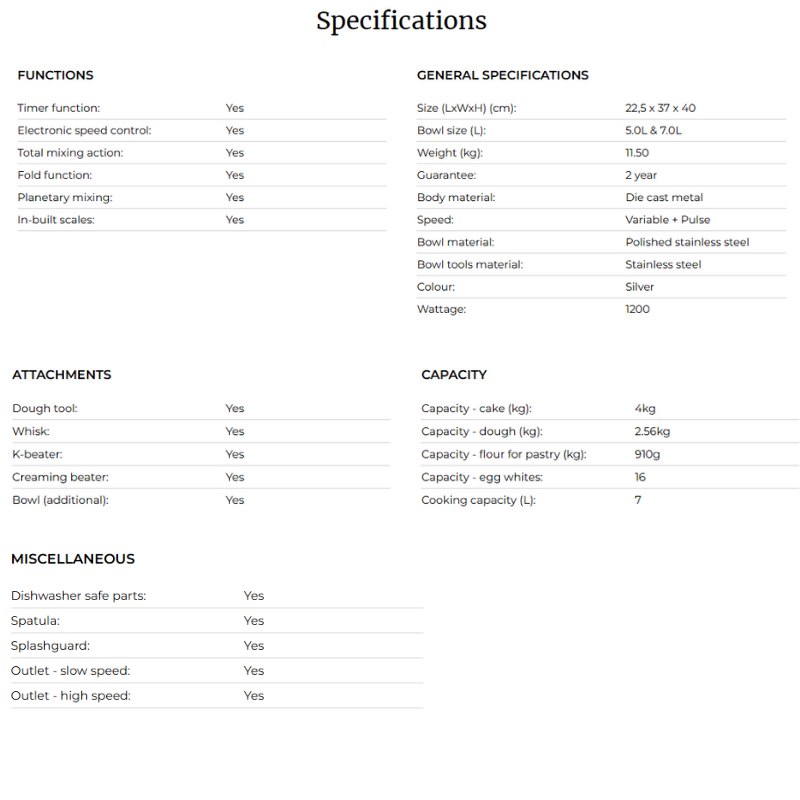The width and height of the screenshot is (800, 800).
Task: Click the Creaming beater label
Action: pos(60,477)
